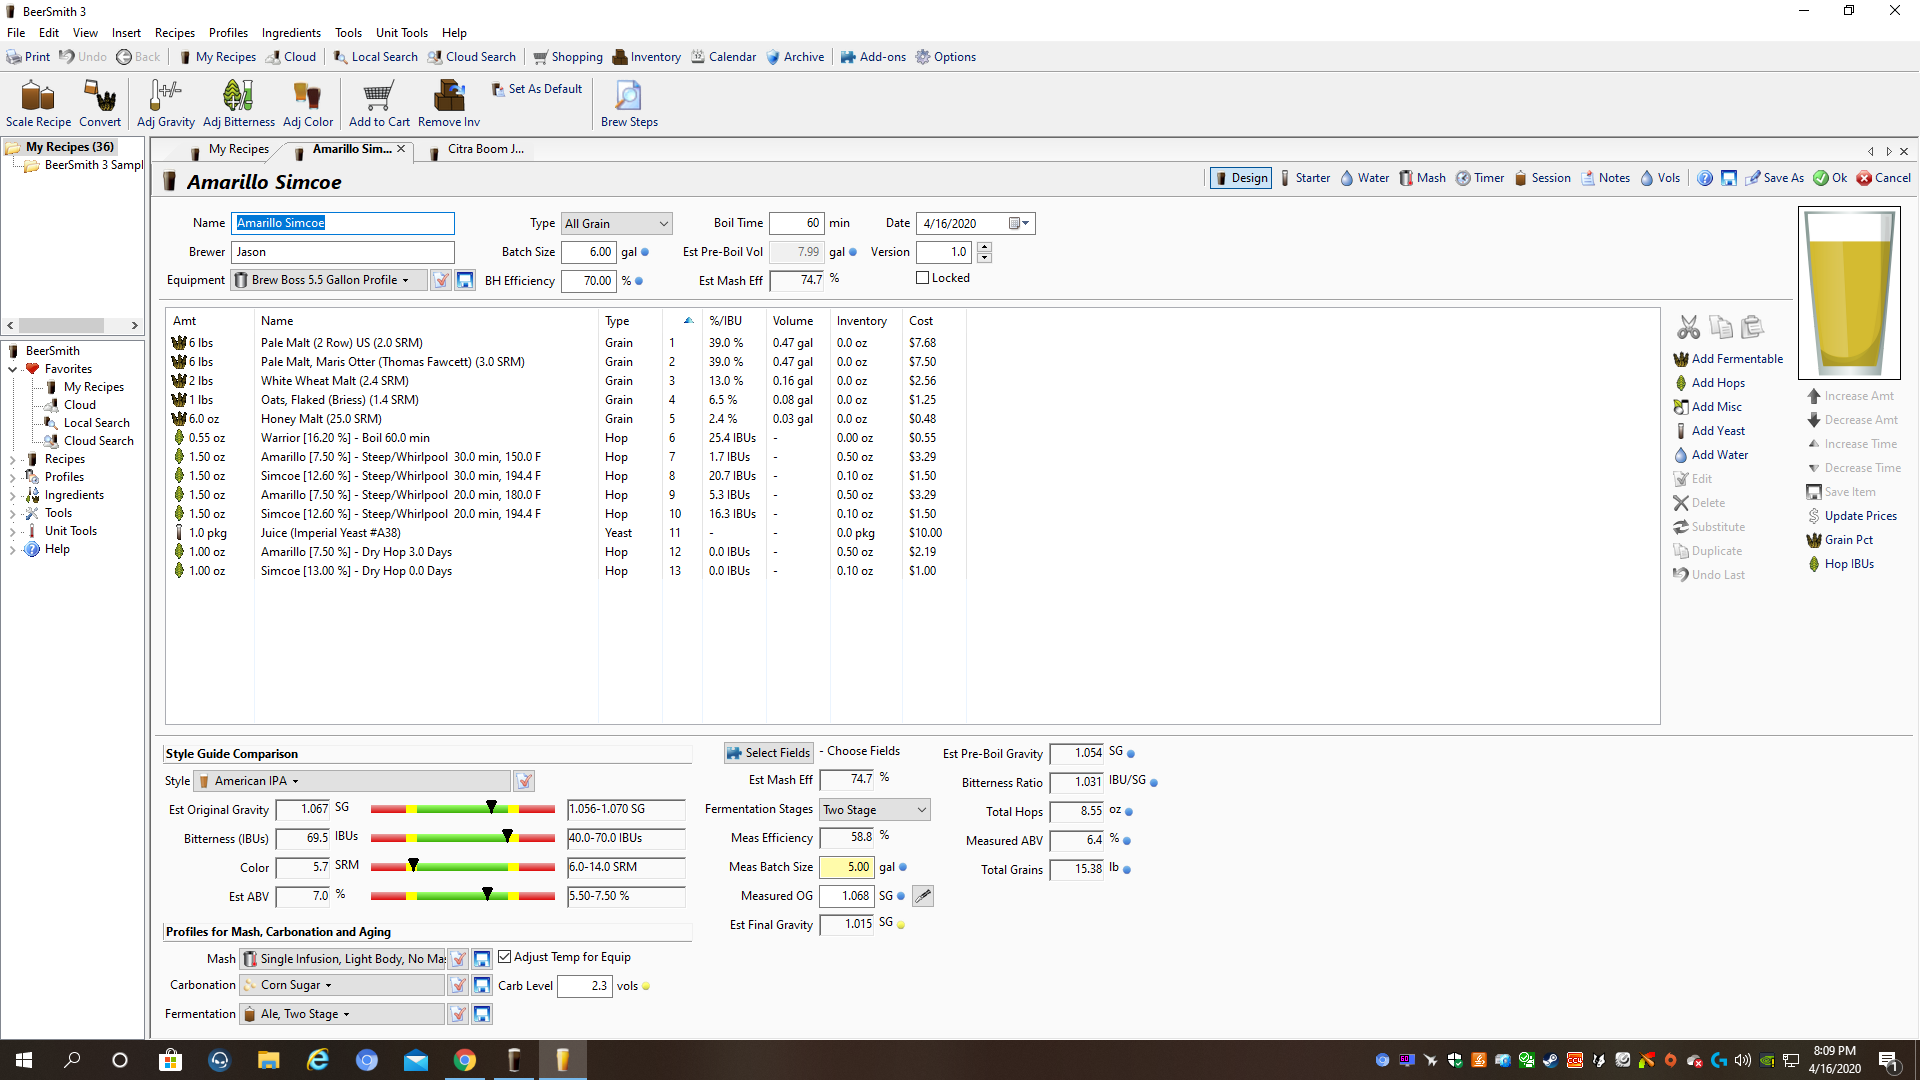The height and width of the screenshot is (1080, 1920).
Task: Click the Ok button
Action: tap(1831, 178)
